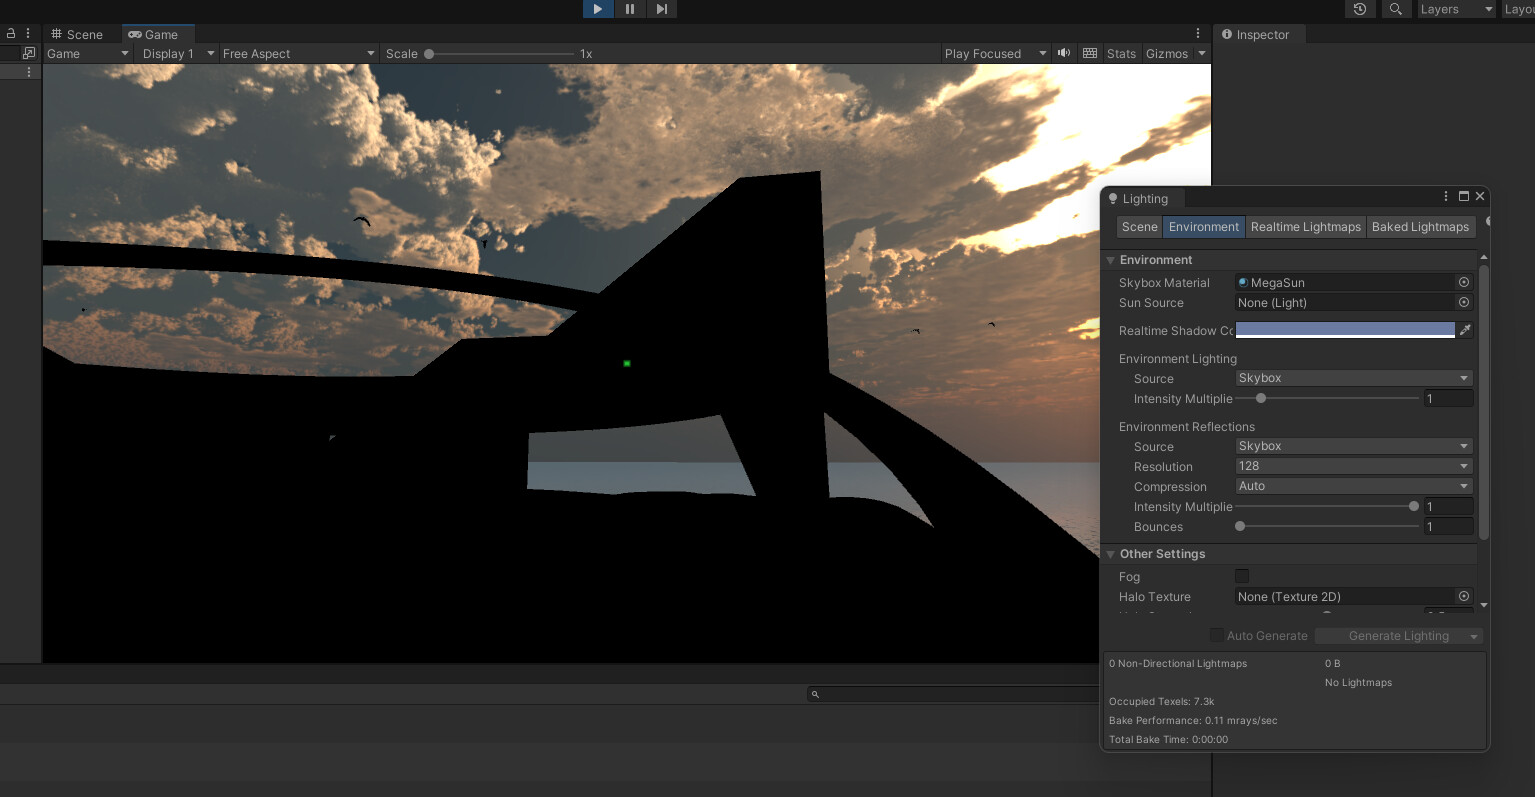Screen dimensions: 1535x797
Task: Pause the game with the Pause icon
Action: [630, 9]
